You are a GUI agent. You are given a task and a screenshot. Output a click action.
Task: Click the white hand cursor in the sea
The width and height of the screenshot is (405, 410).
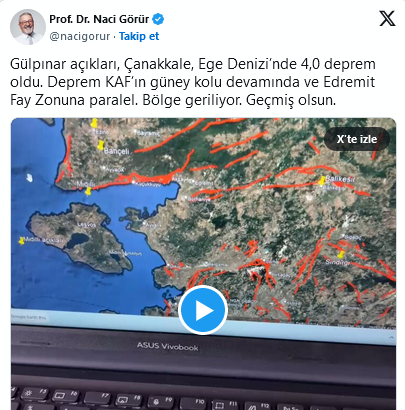click(x=30, y=178)
